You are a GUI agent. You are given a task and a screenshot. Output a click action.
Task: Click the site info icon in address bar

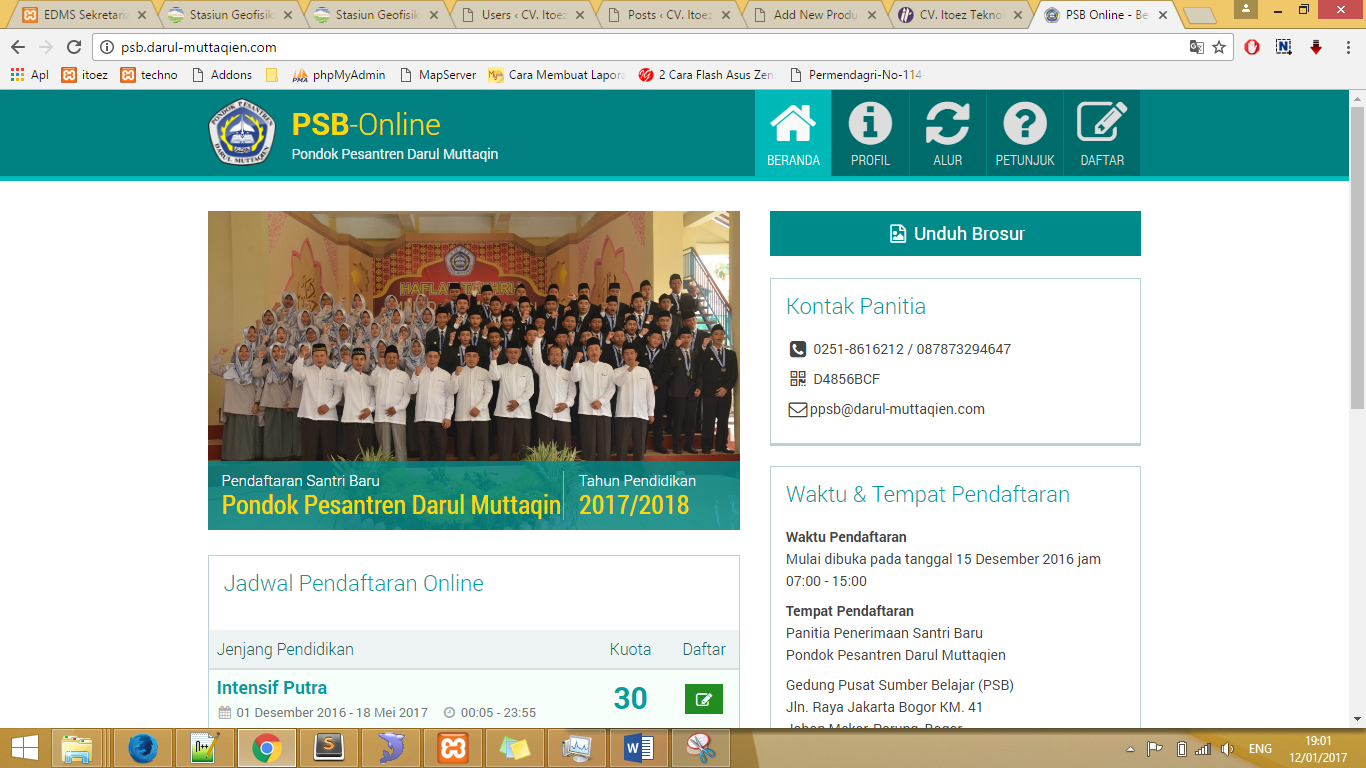(108, 47)
